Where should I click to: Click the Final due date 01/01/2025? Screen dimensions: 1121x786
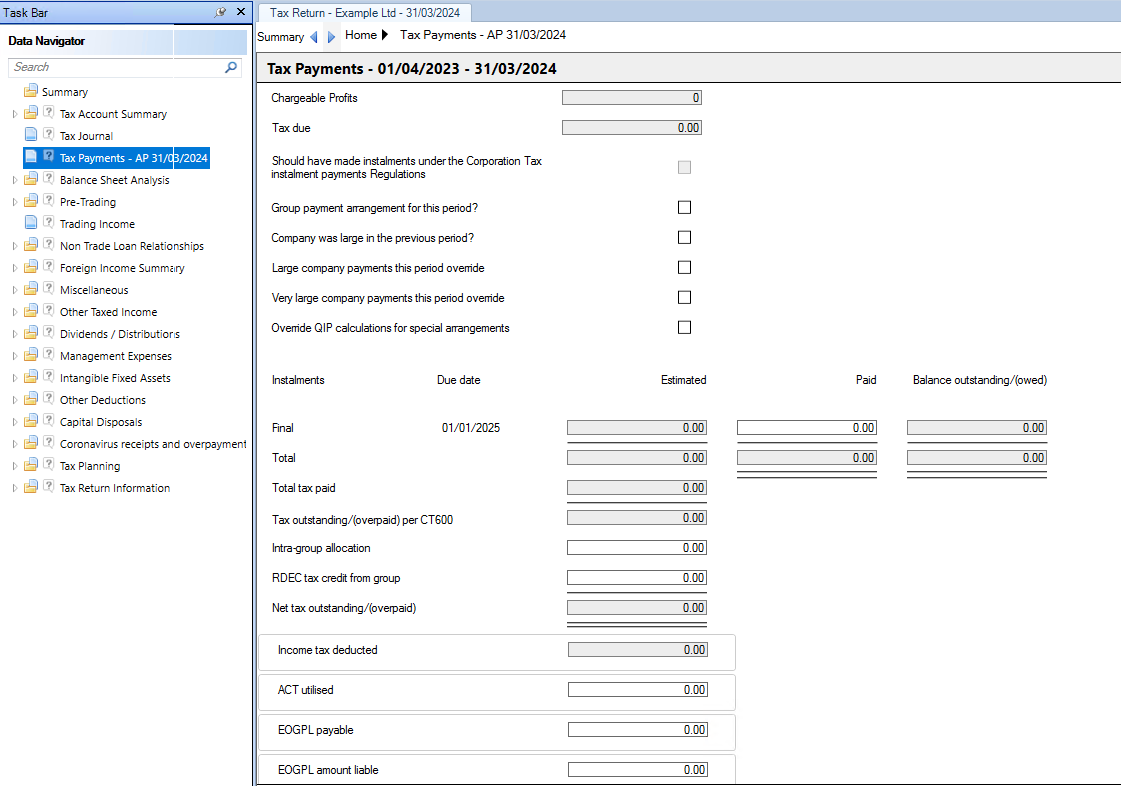[x=470, y=428]
